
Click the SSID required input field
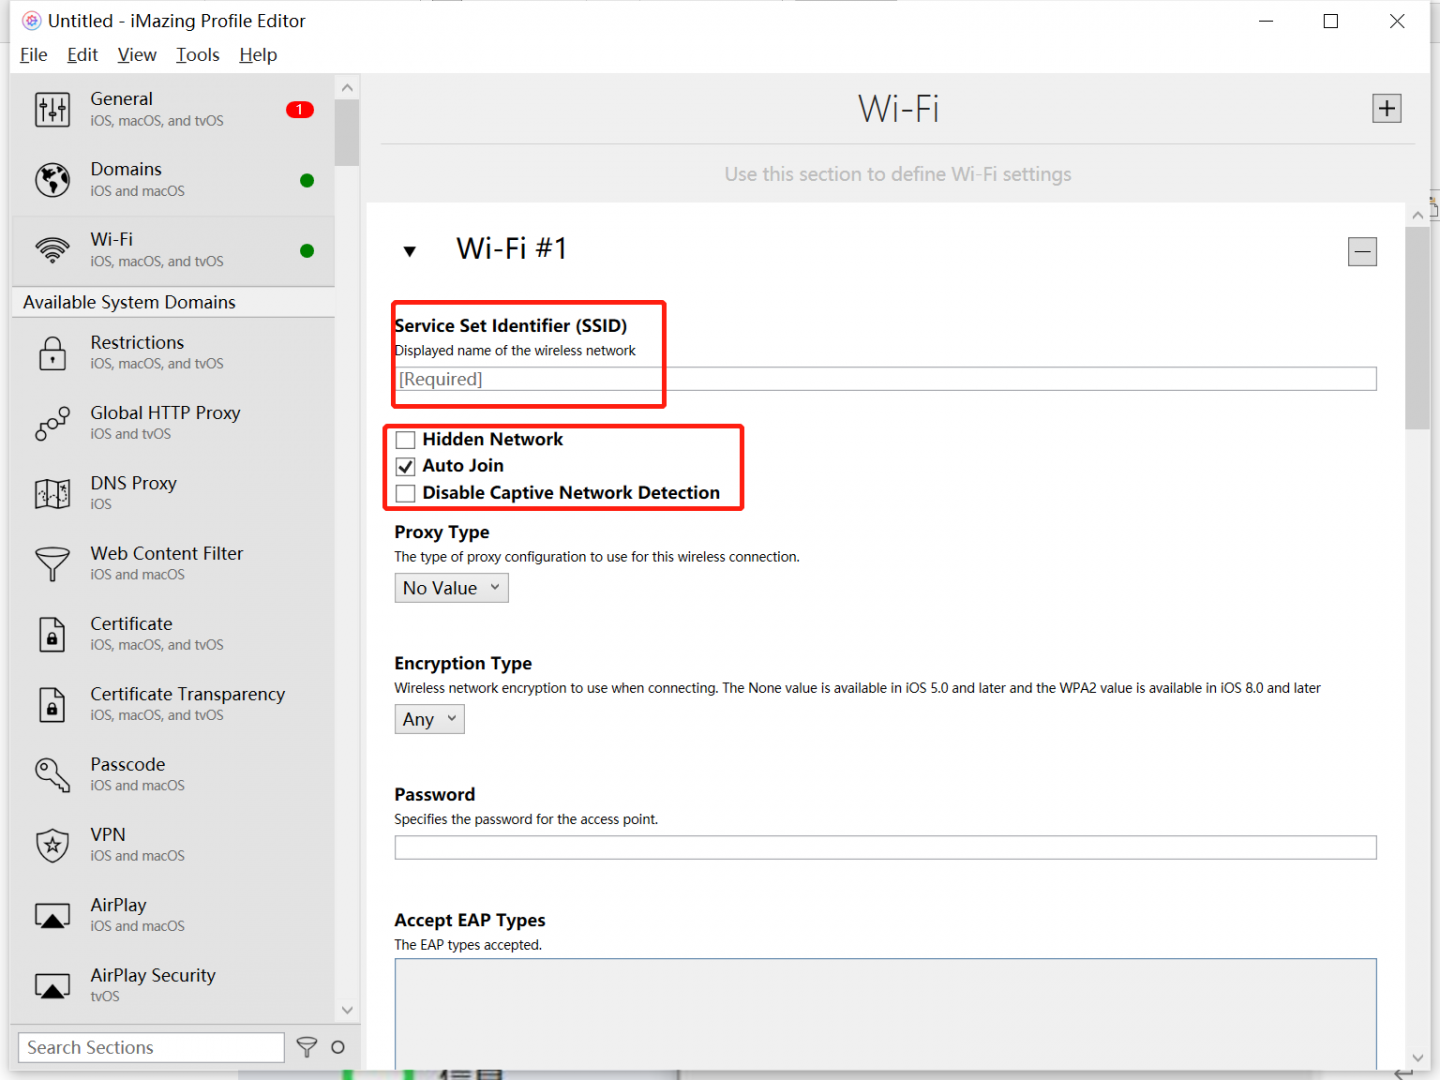[885, 379]
